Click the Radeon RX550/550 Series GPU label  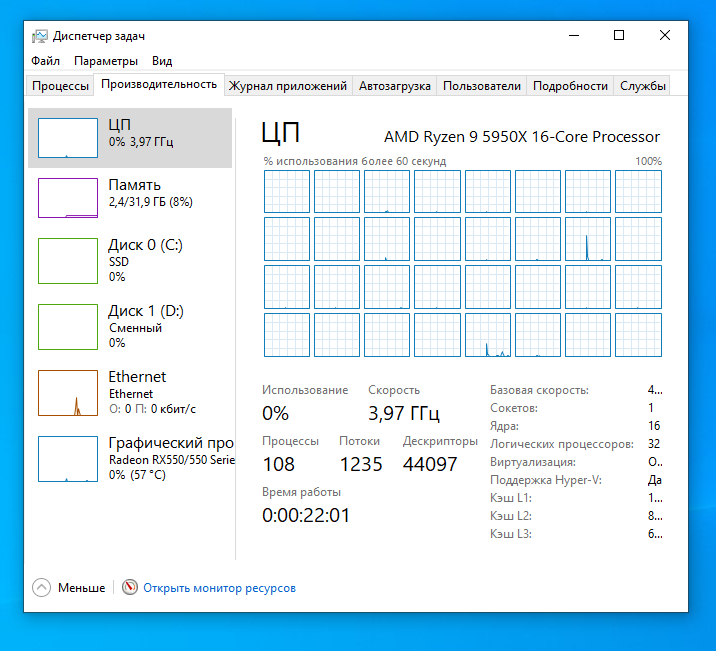(172, 460)
